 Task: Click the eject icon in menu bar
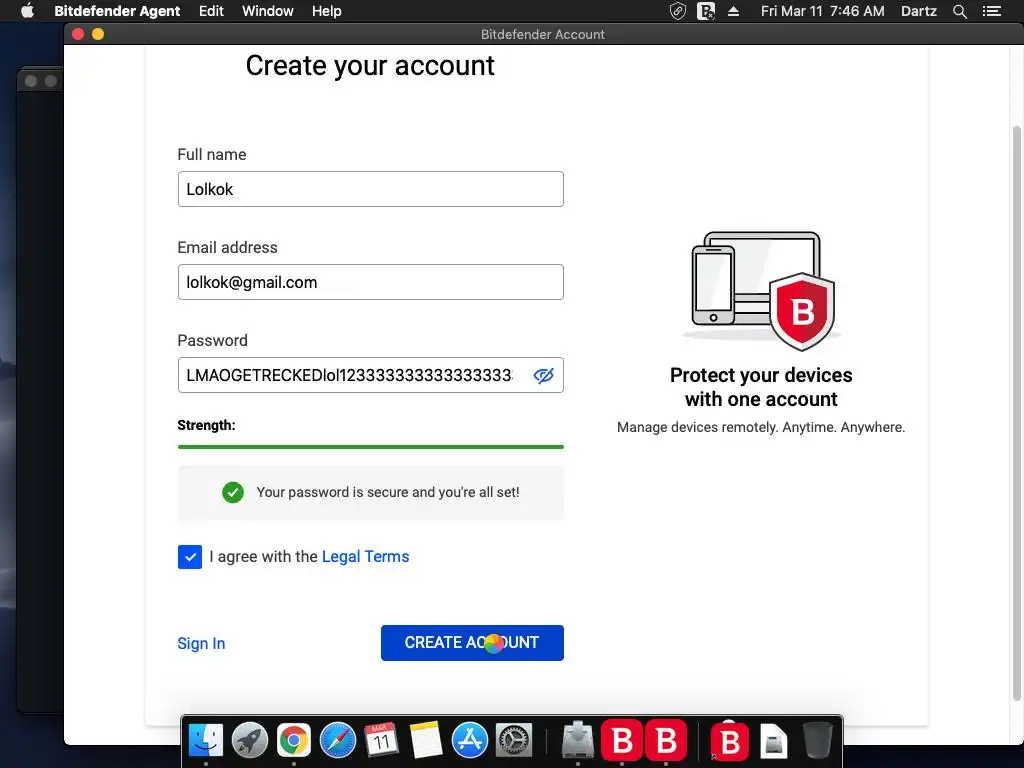[x=733, y=11]
